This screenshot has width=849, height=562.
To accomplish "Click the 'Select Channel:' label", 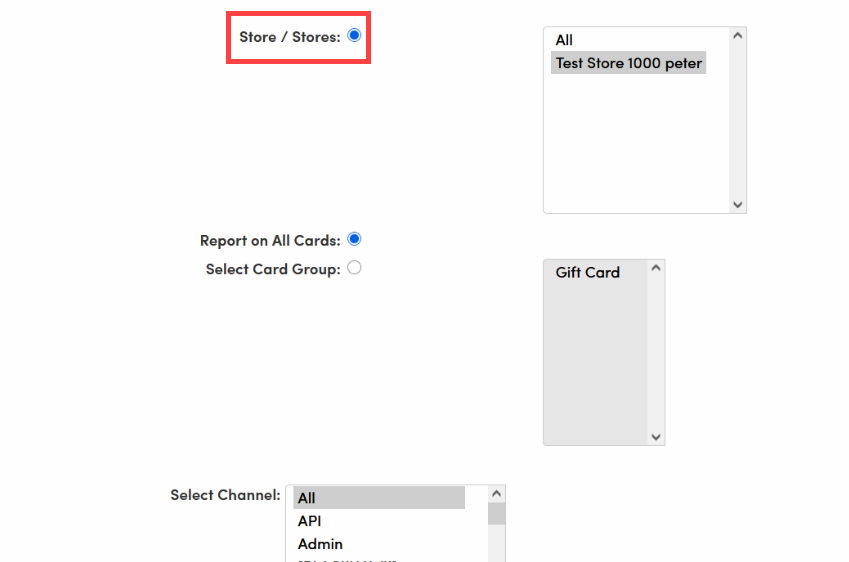I will click(225, 495).
